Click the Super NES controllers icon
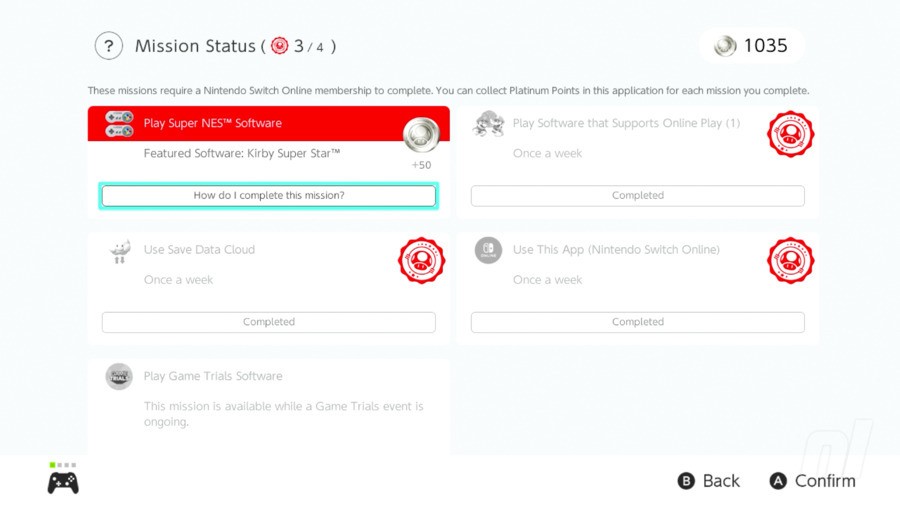This screenshot has width=900, height=506. [x=120, y=124]
